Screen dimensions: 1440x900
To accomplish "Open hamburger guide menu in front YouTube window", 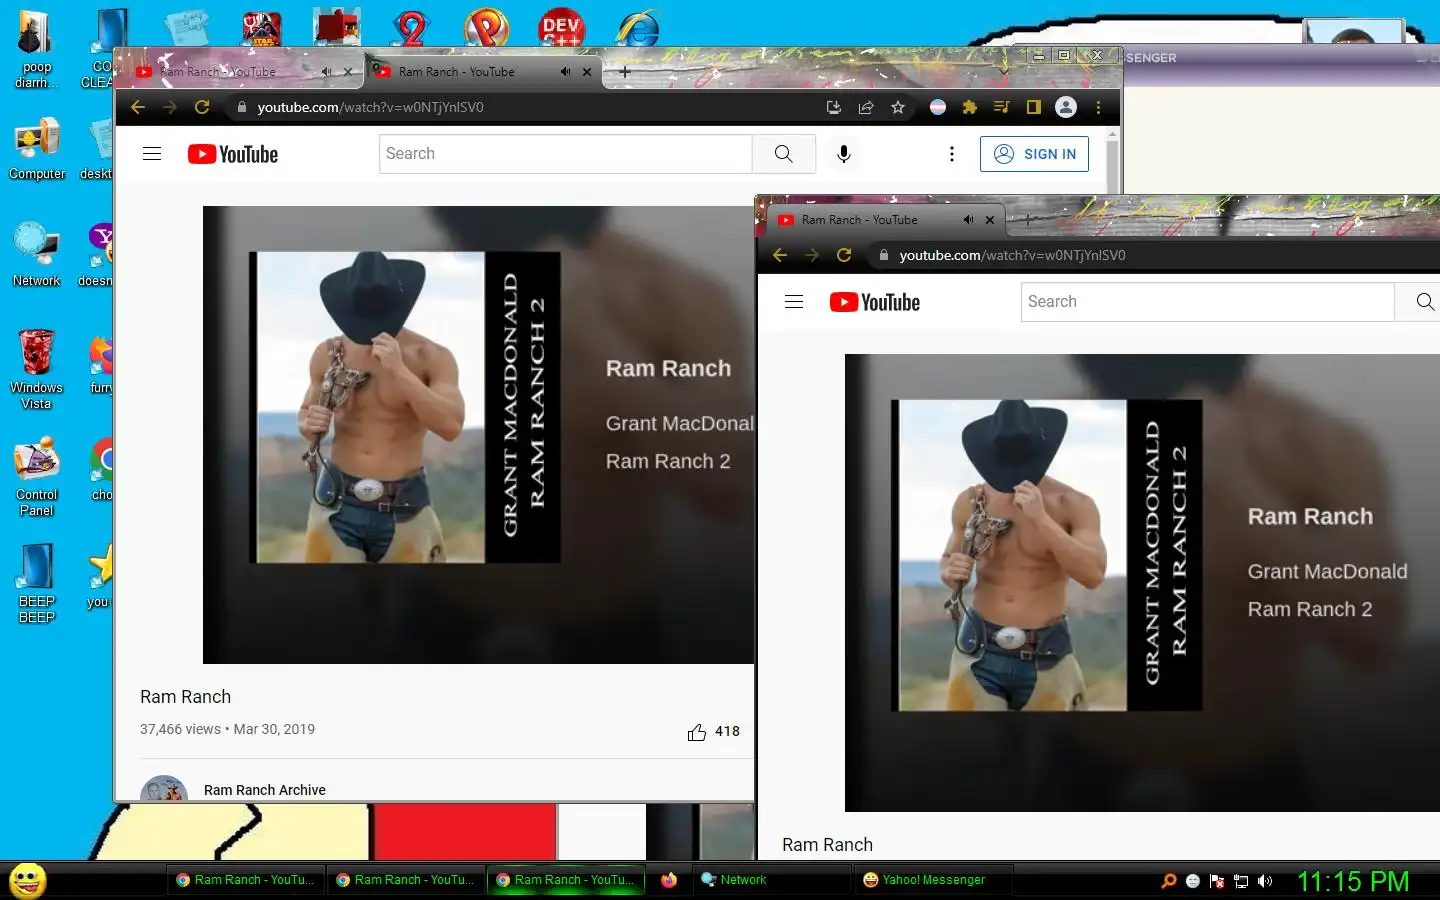I will click(794, 302).
